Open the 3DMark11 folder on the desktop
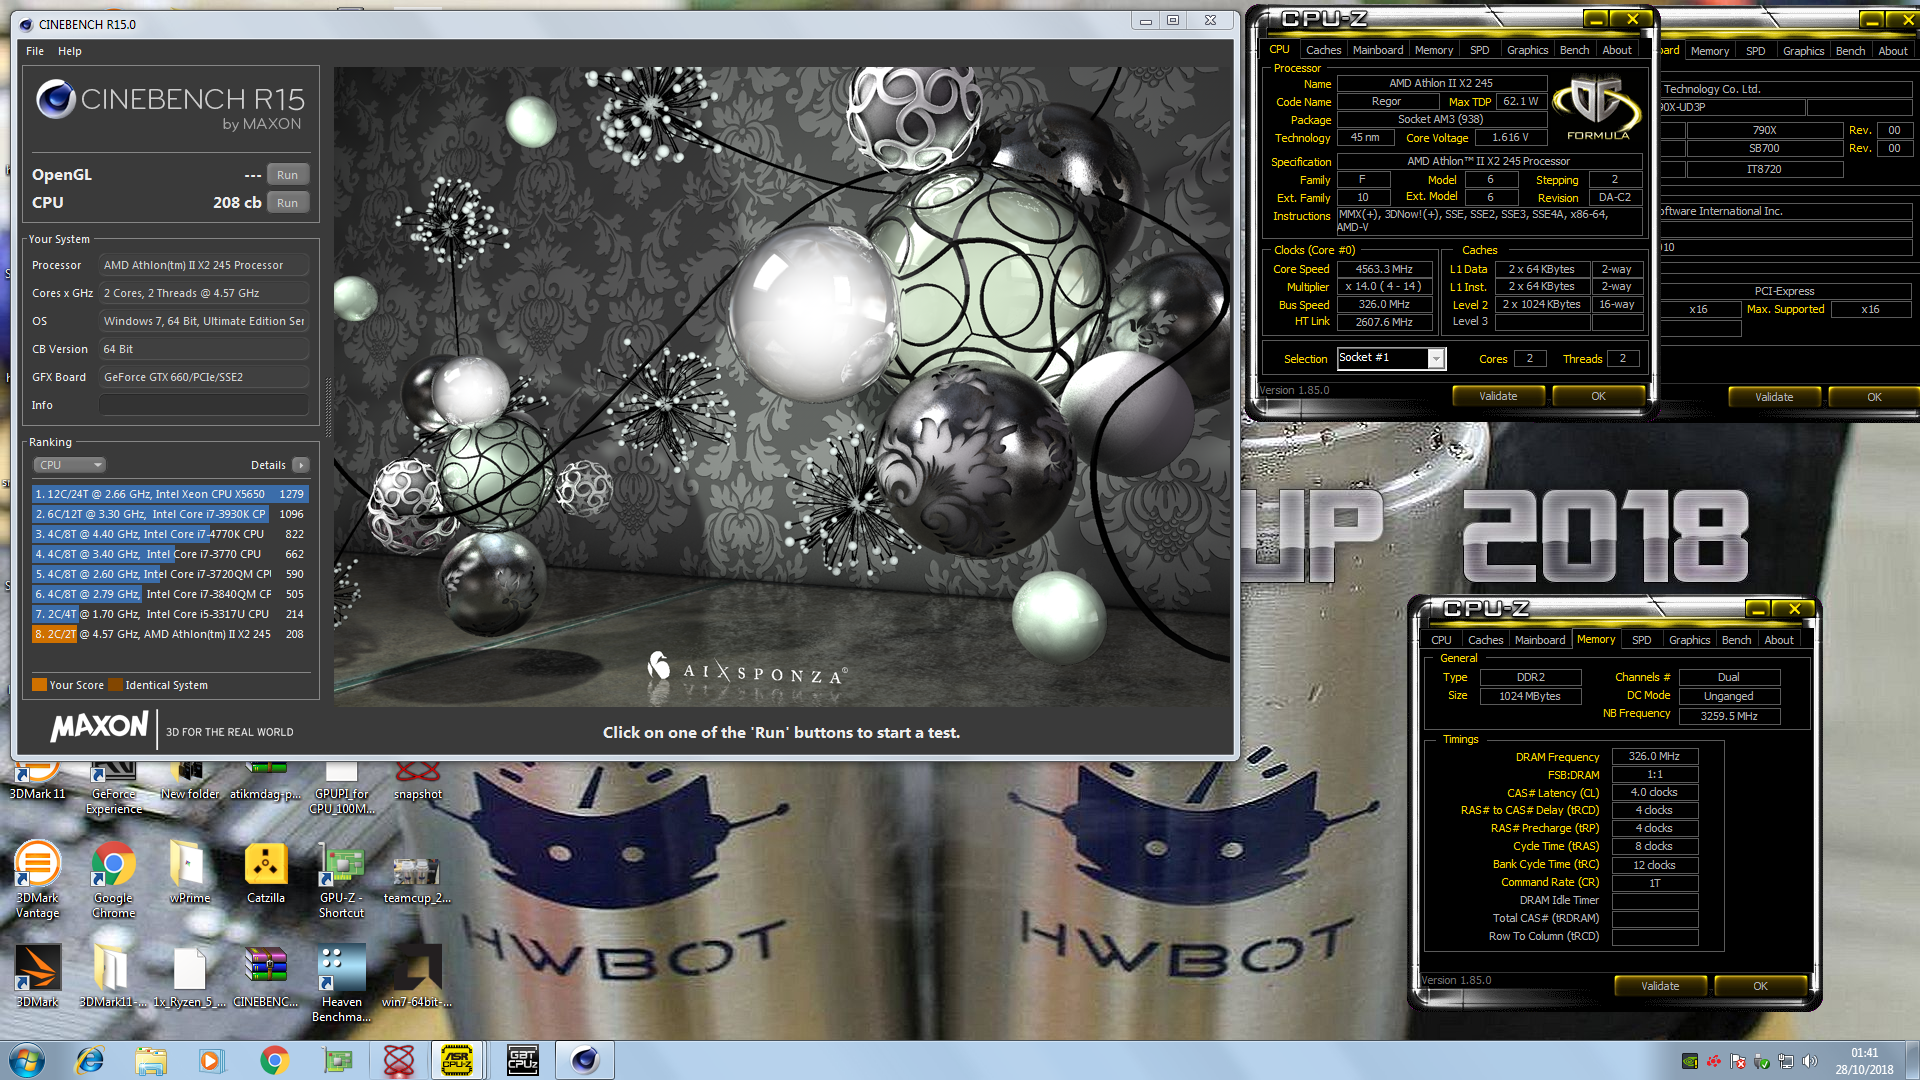 point(113,976)
